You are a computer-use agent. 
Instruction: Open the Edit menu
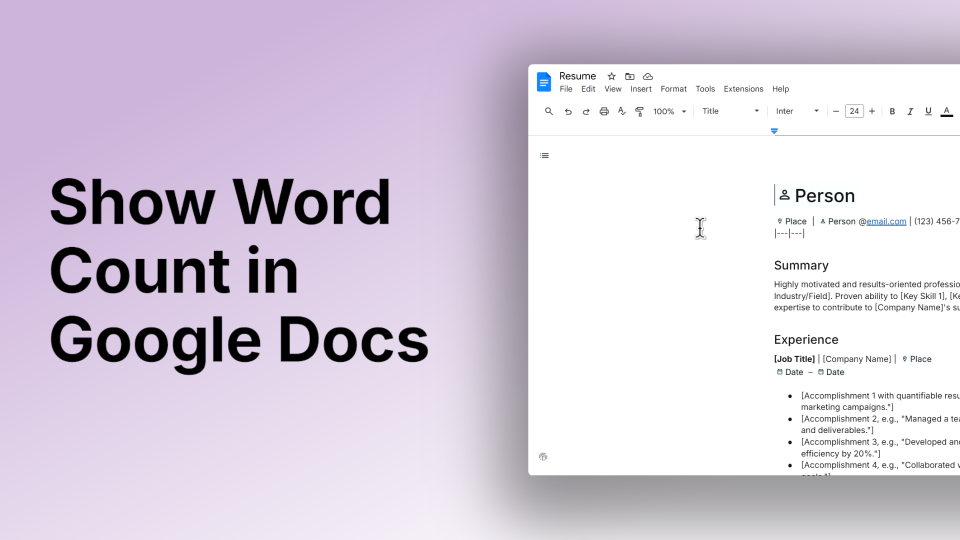coord(588,89)
